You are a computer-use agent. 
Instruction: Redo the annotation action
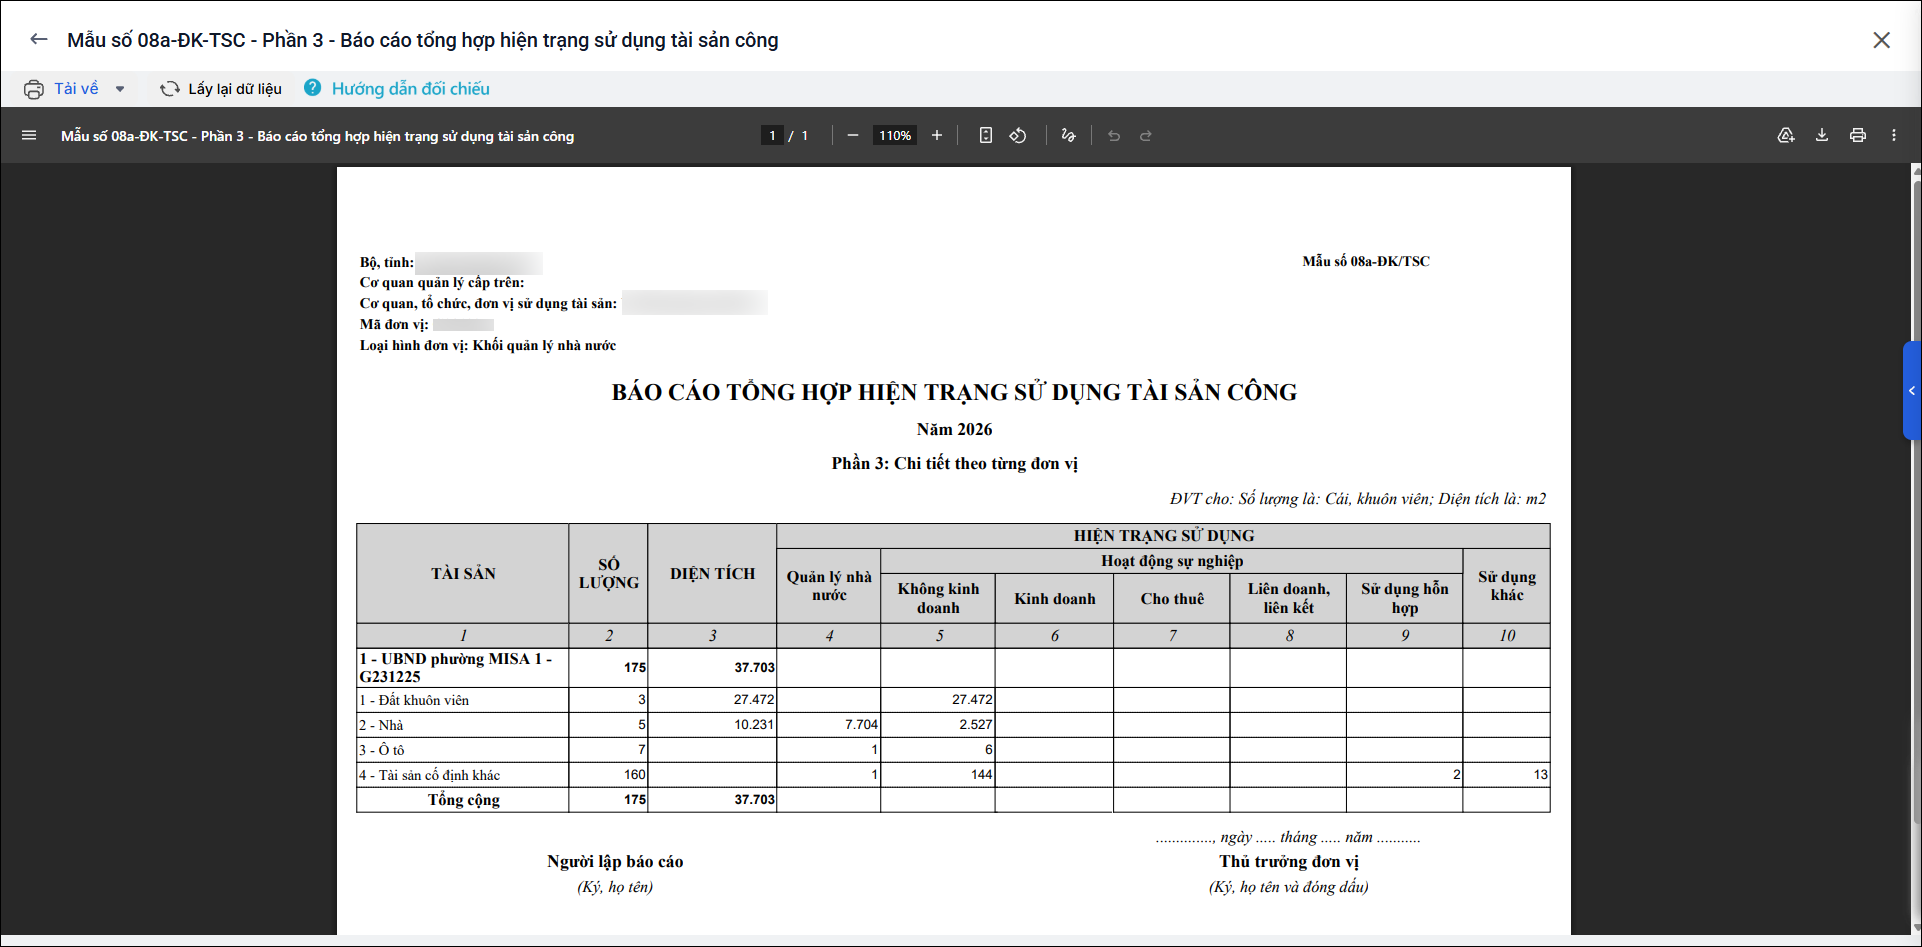[x=1146, y=135]
